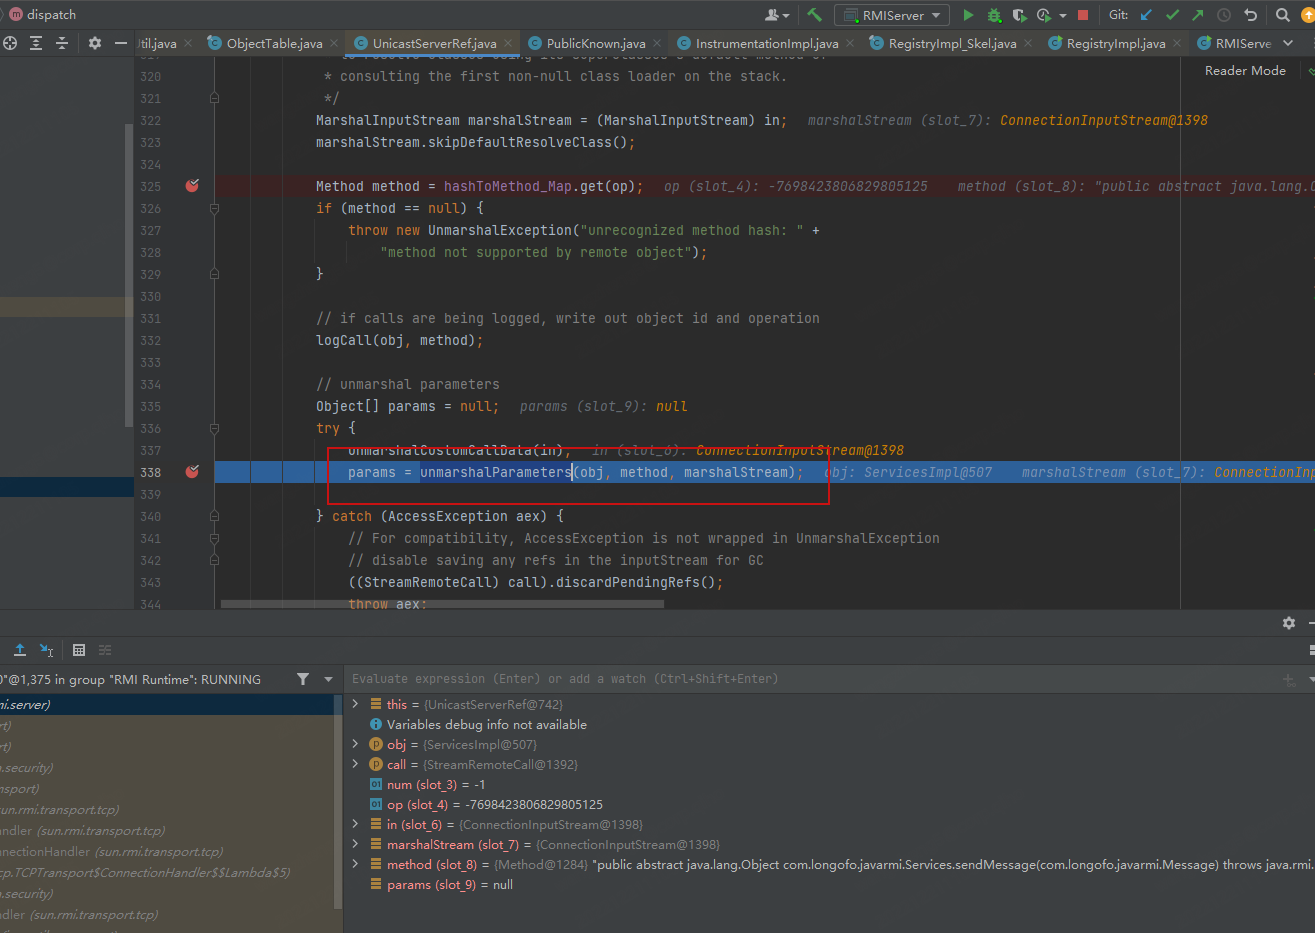1315x933 pixels.
Task: Click the editor horizontal scrollbar
Action: coord(442,604)
